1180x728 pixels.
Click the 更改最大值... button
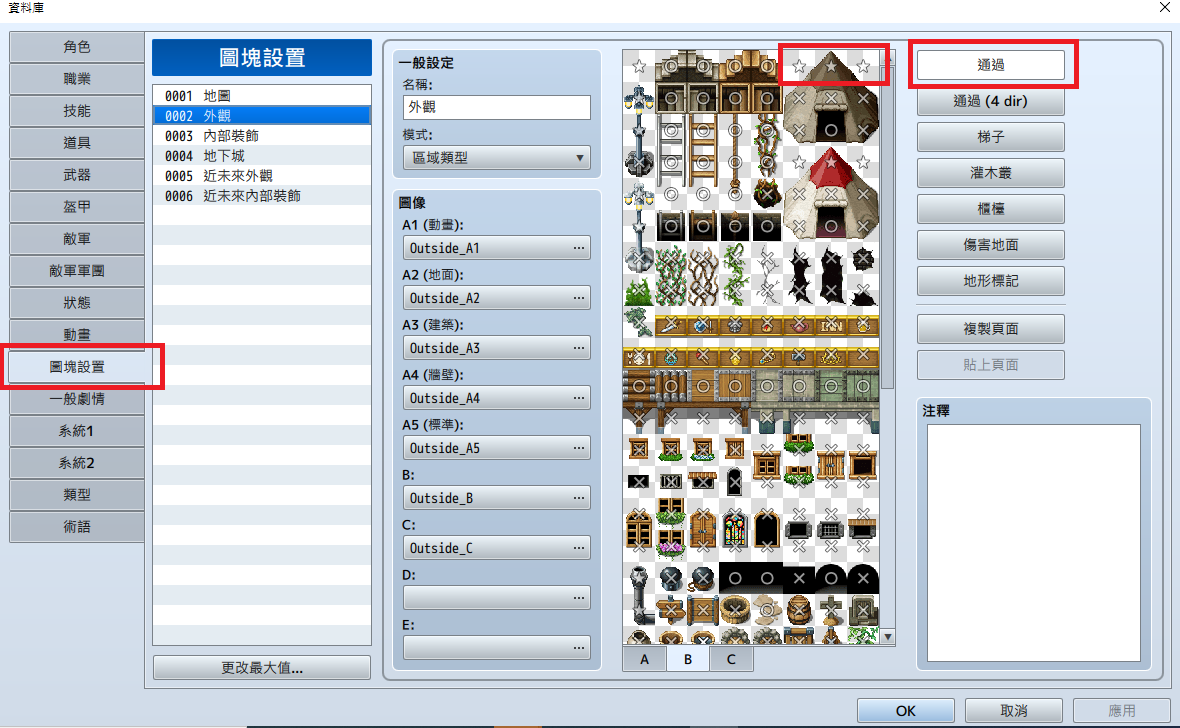point(262,668)
